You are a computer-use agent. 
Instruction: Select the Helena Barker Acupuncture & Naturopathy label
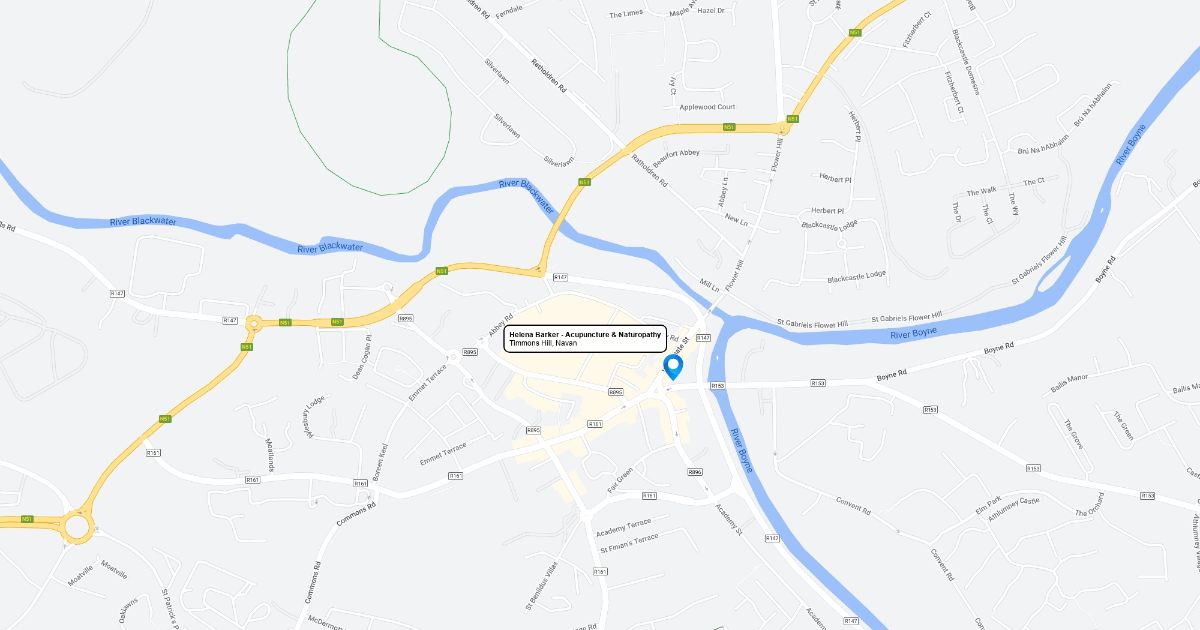click(585, 338)
